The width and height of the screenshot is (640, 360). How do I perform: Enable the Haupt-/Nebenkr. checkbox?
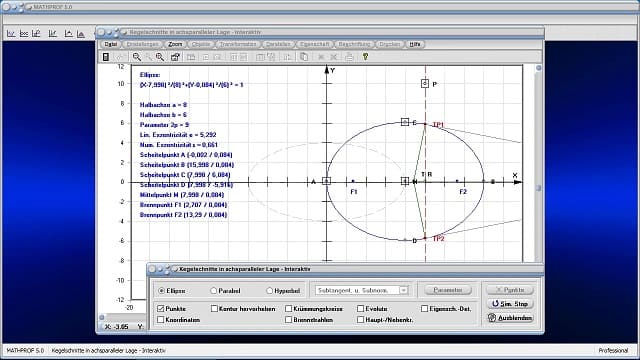point(360,320)
